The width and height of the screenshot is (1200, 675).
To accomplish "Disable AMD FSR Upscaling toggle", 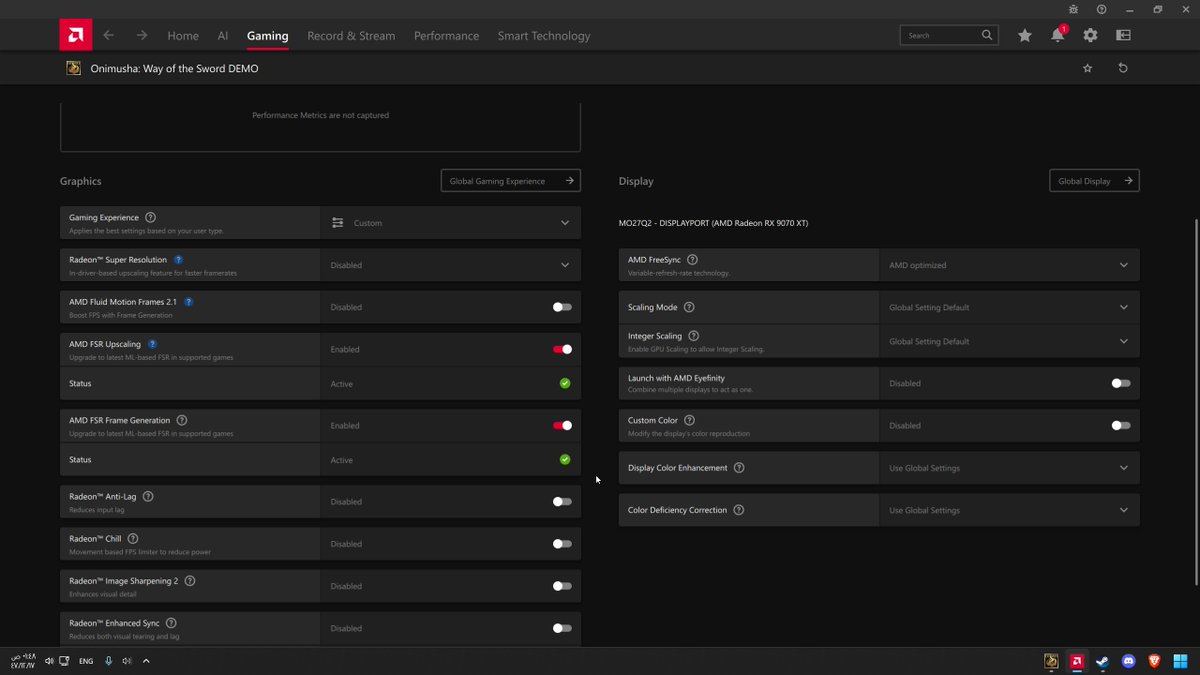I will (562, 349).
